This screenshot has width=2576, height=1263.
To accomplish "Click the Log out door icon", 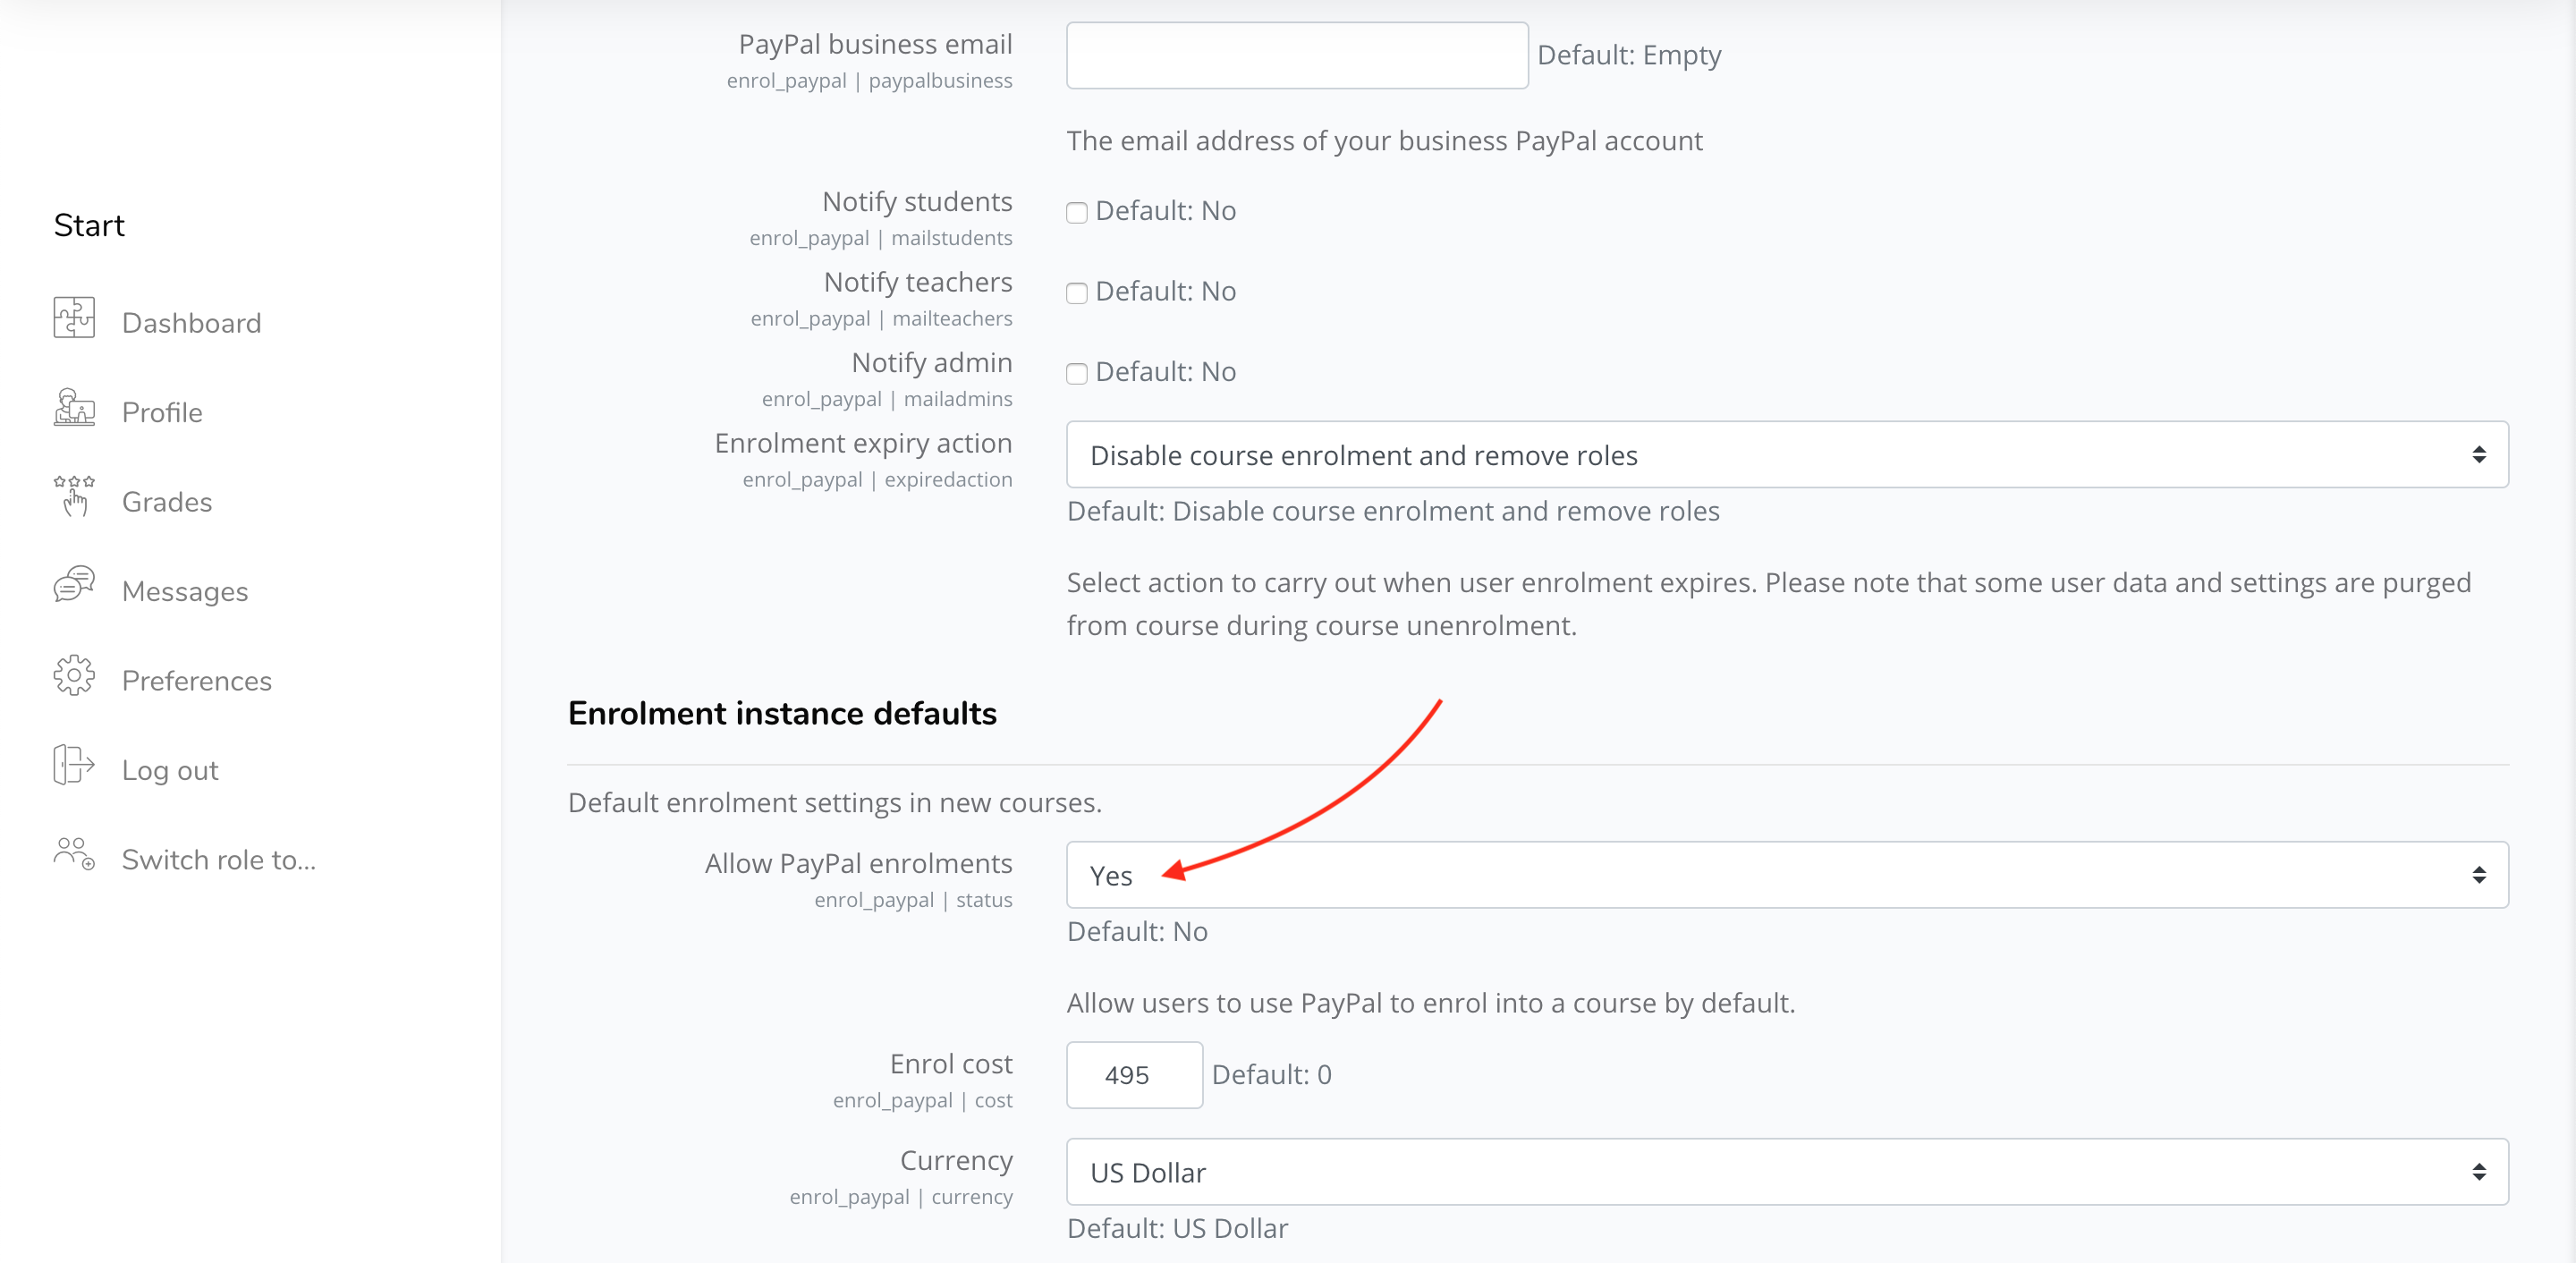I will coord(74,765).
